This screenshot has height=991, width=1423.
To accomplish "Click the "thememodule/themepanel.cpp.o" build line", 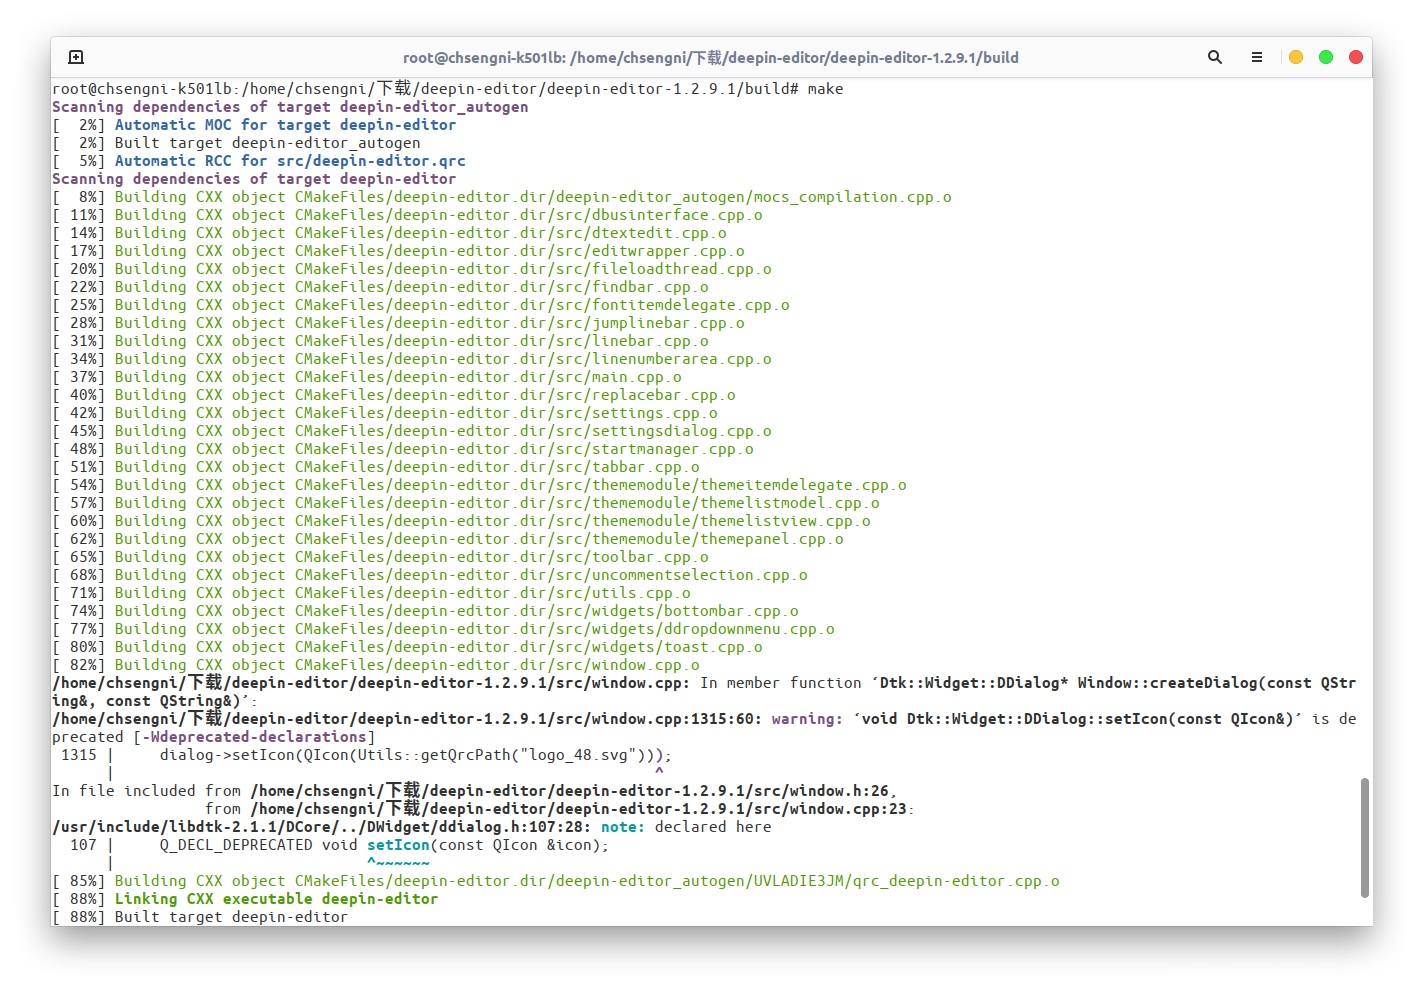I will pos(448,539).
